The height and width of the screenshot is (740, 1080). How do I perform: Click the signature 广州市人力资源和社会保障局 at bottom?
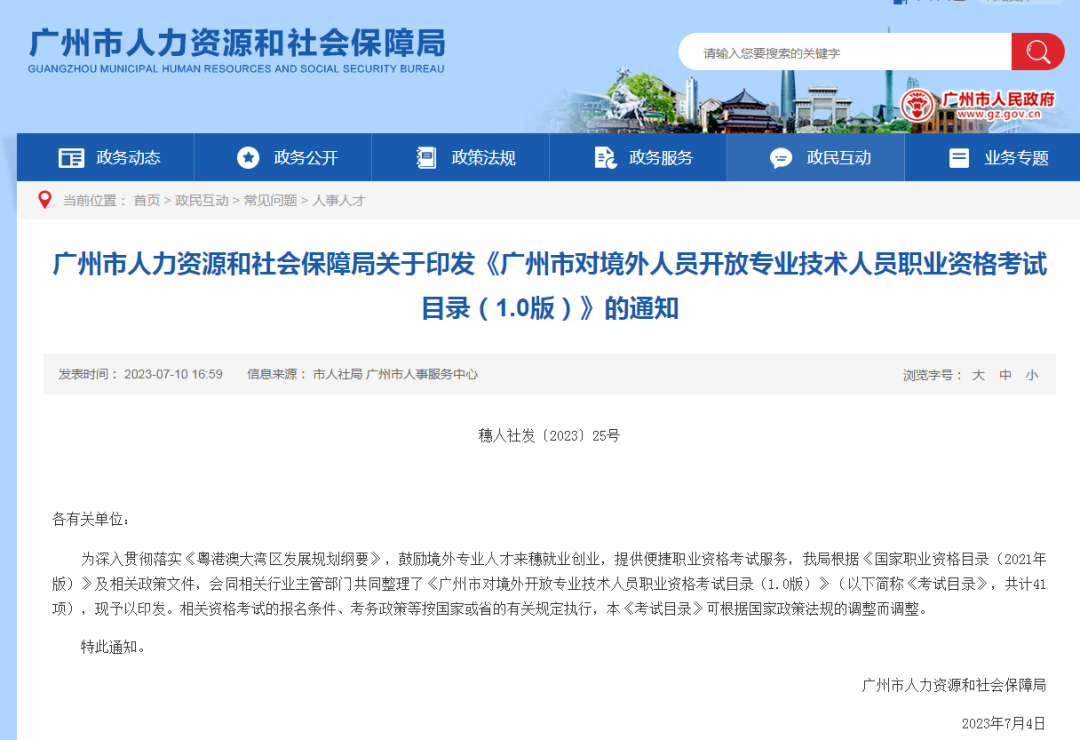click(954, 685)
